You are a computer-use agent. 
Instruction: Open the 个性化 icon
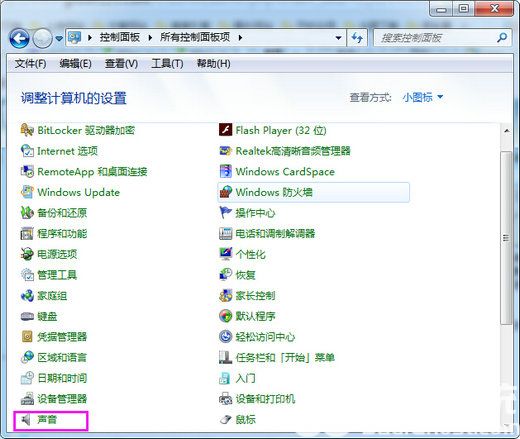[225, 254]
